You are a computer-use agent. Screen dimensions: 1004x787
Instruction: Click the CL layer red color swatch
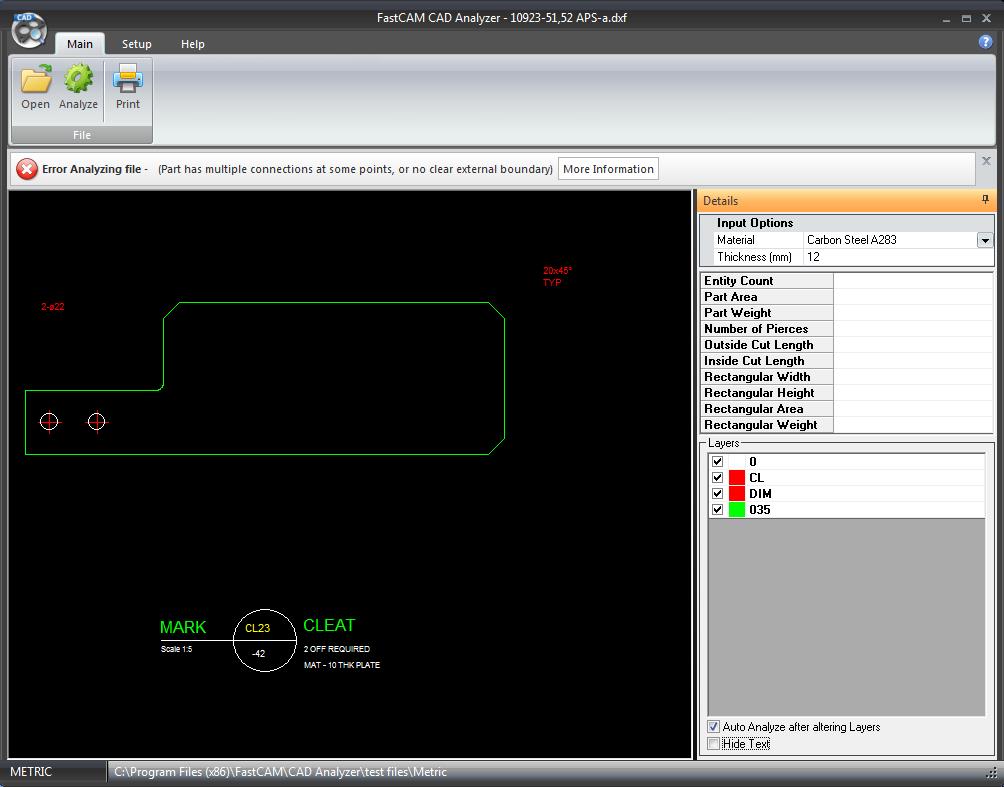click(x=737, y=477)
